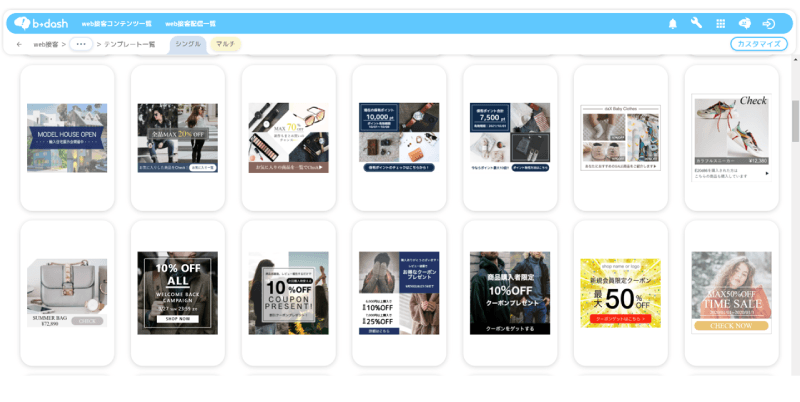
Task: Click the カスタマイズ button
Action: (x=759, y=44)
